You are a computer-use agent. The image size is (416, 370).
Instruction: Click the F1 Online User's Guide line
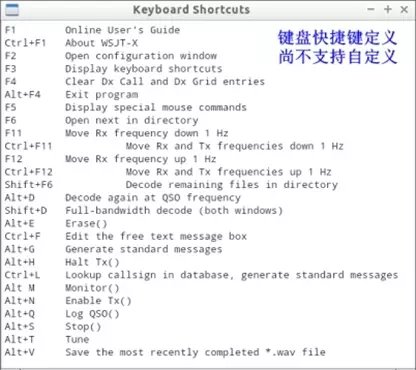[x=92, y=30]
